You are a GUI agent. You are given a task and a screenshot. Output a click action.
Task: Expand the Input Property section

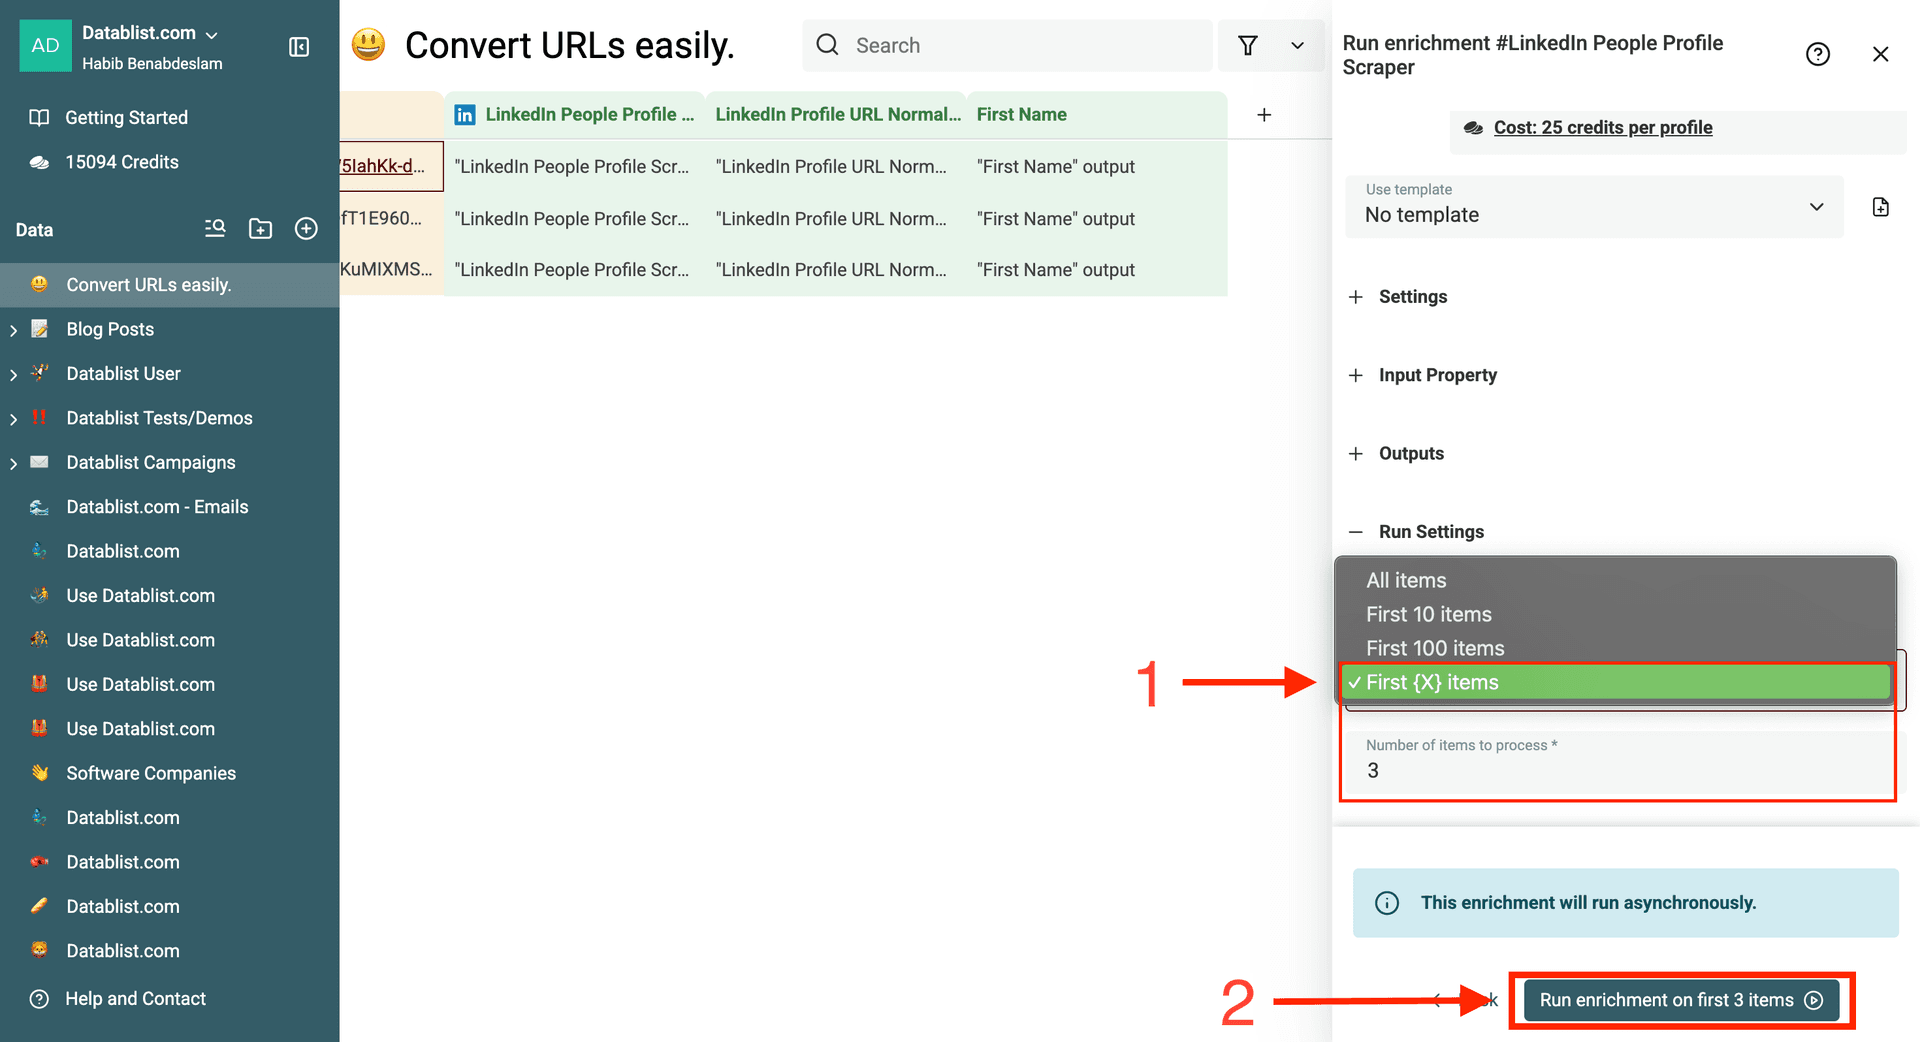pyautogui.click(x=1437, y=375)
